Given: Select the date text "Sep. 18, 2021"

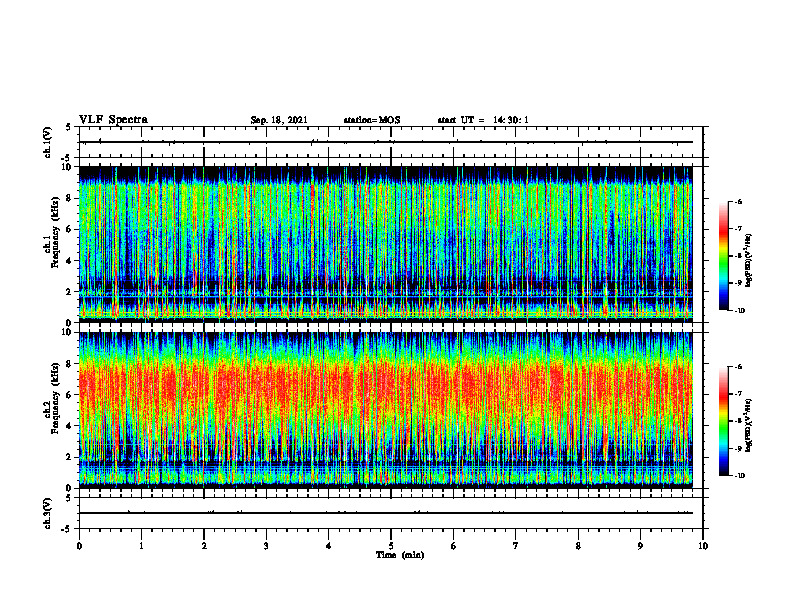Looking at the screenshot, I should [279, 120].
